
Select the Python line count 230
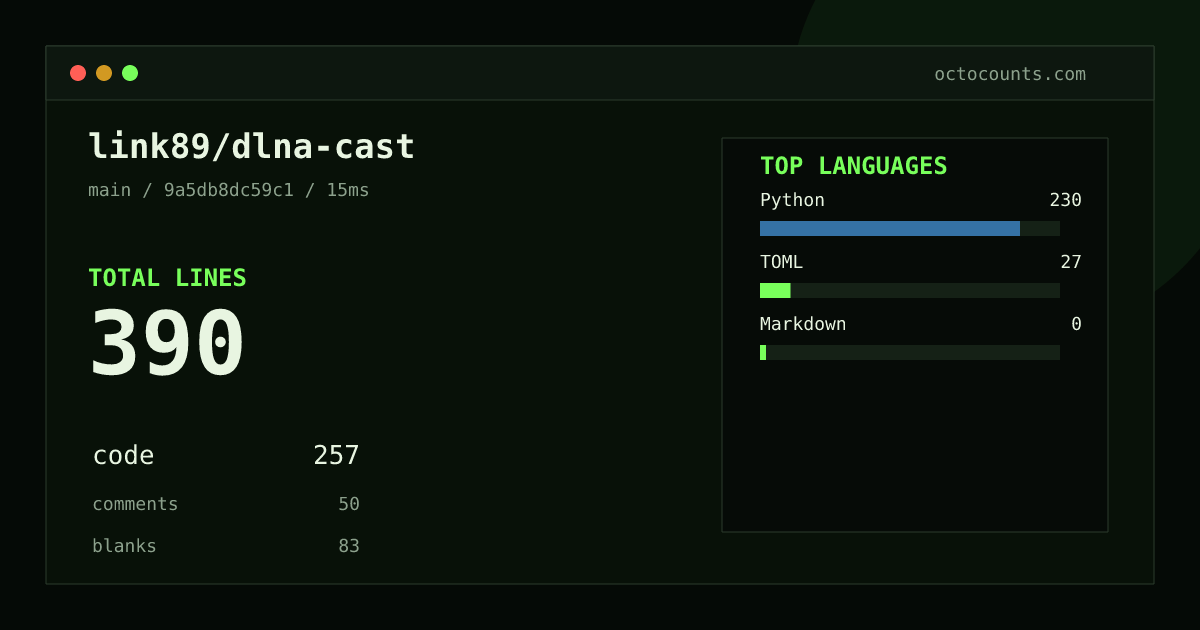[x=1065, y=200]
